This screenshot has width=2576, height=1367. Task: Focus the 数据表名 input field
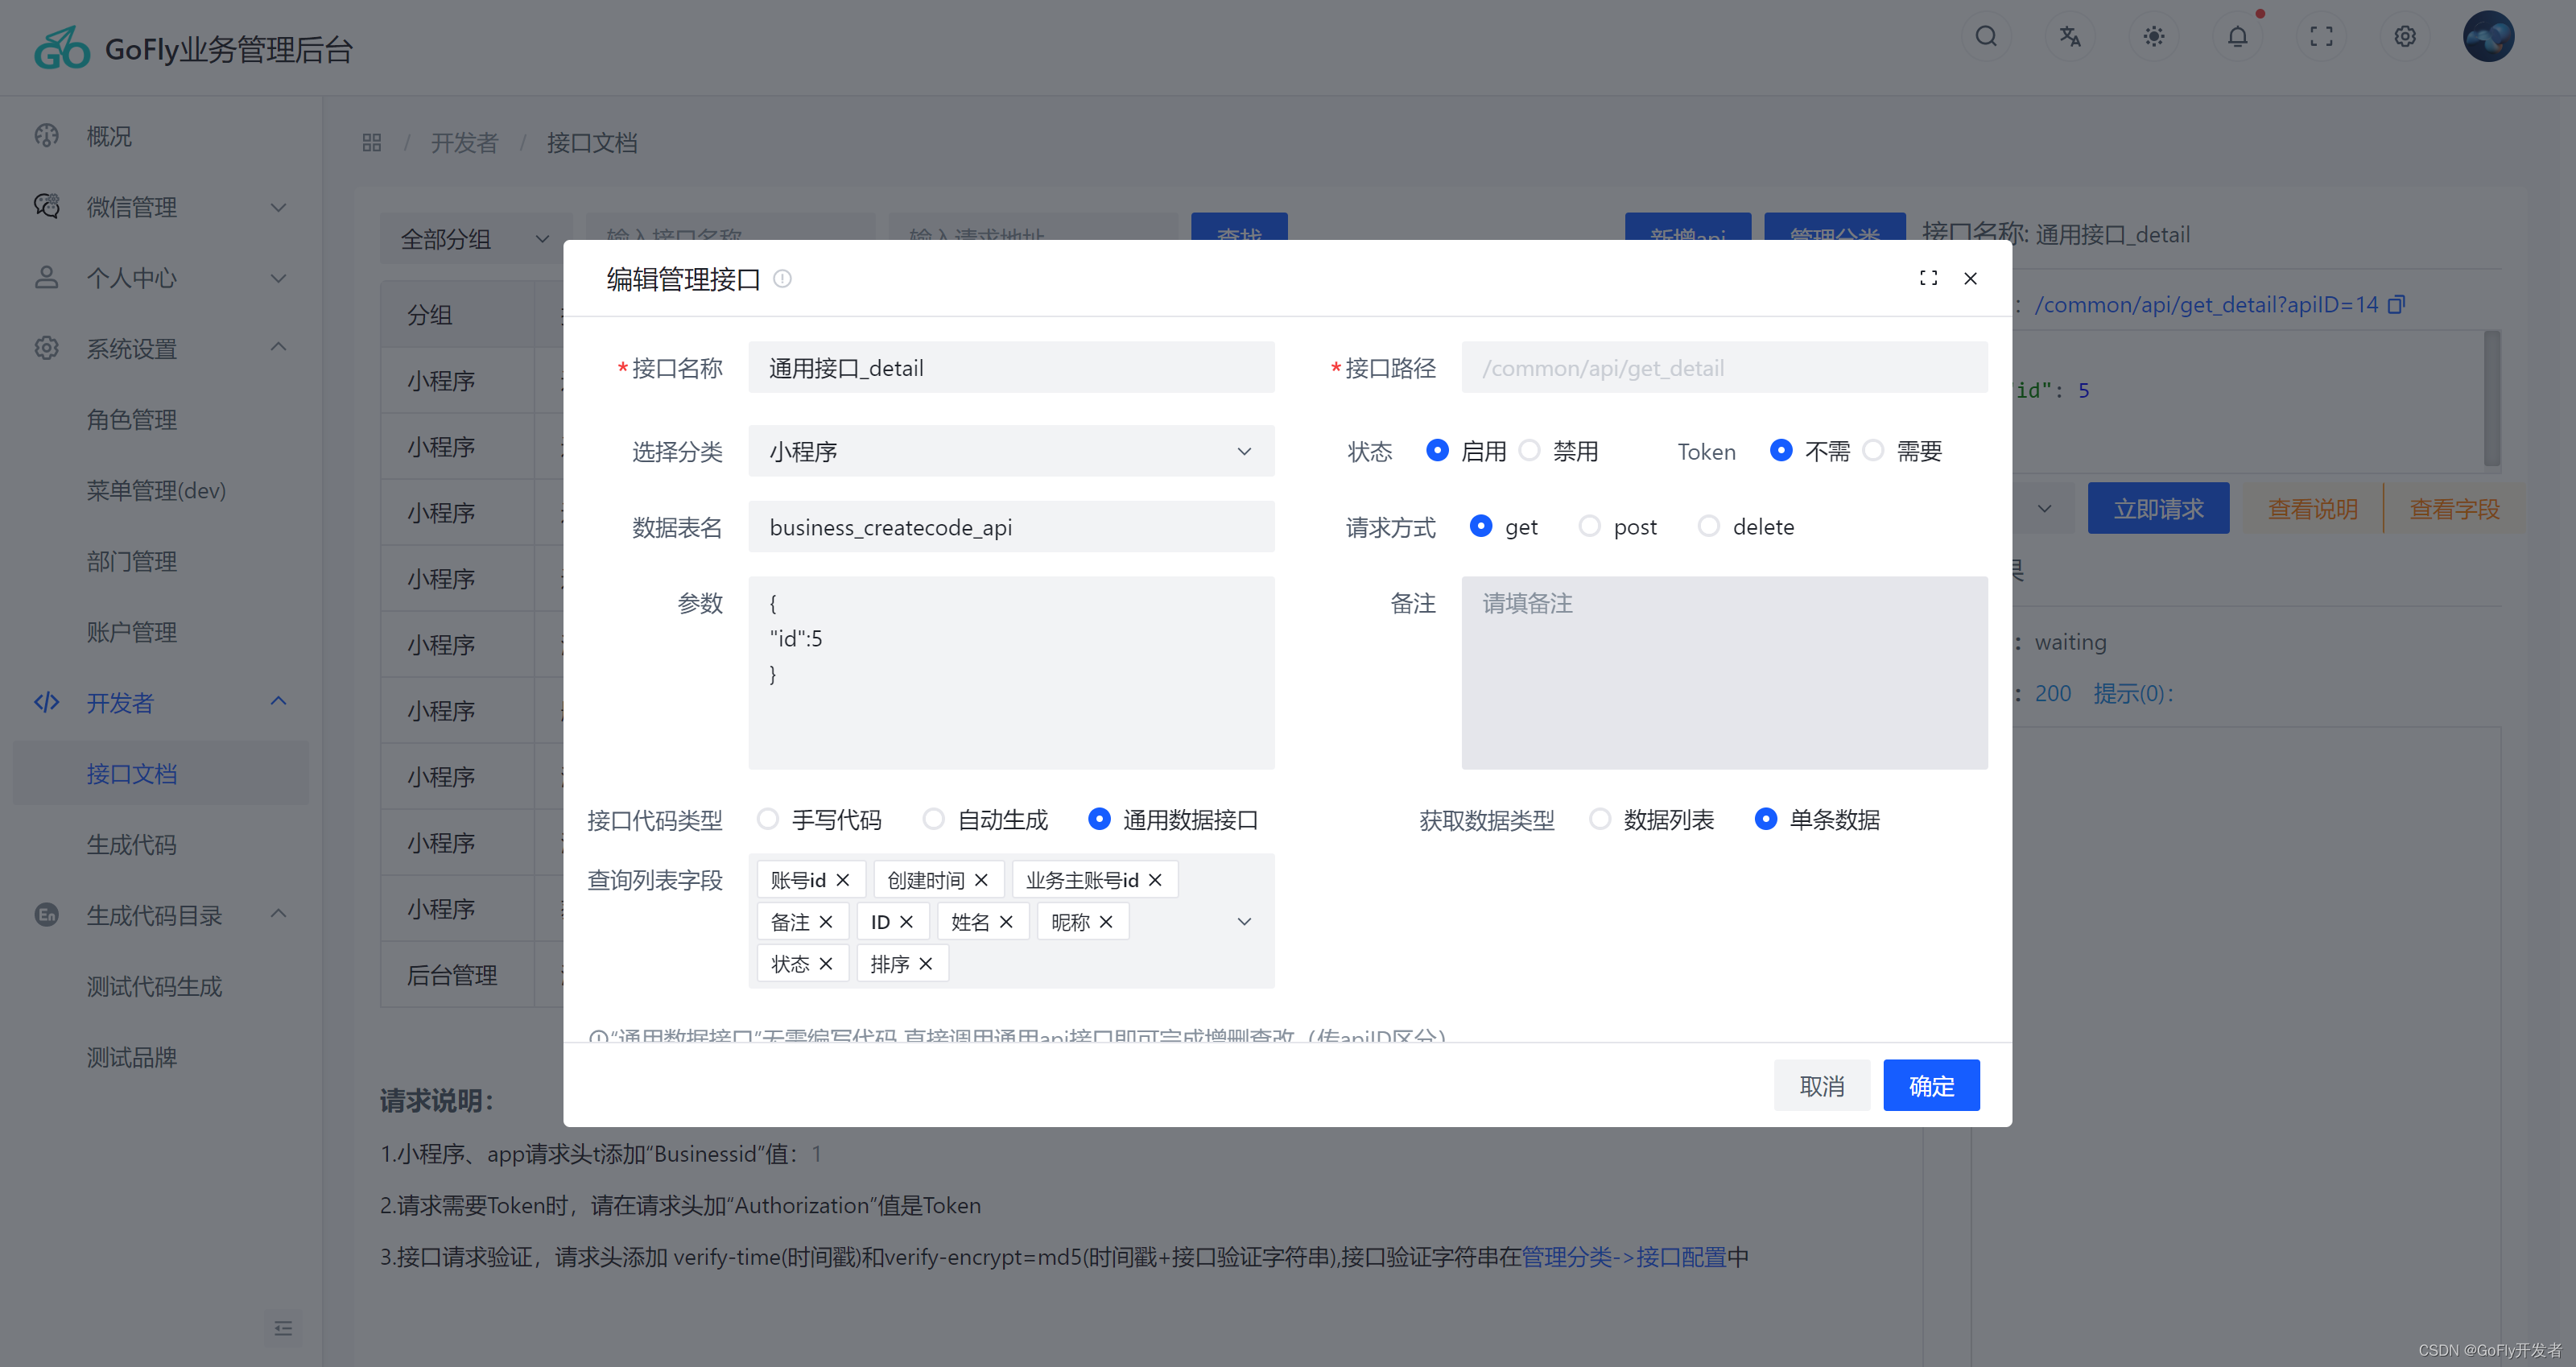click(1011, 526)
